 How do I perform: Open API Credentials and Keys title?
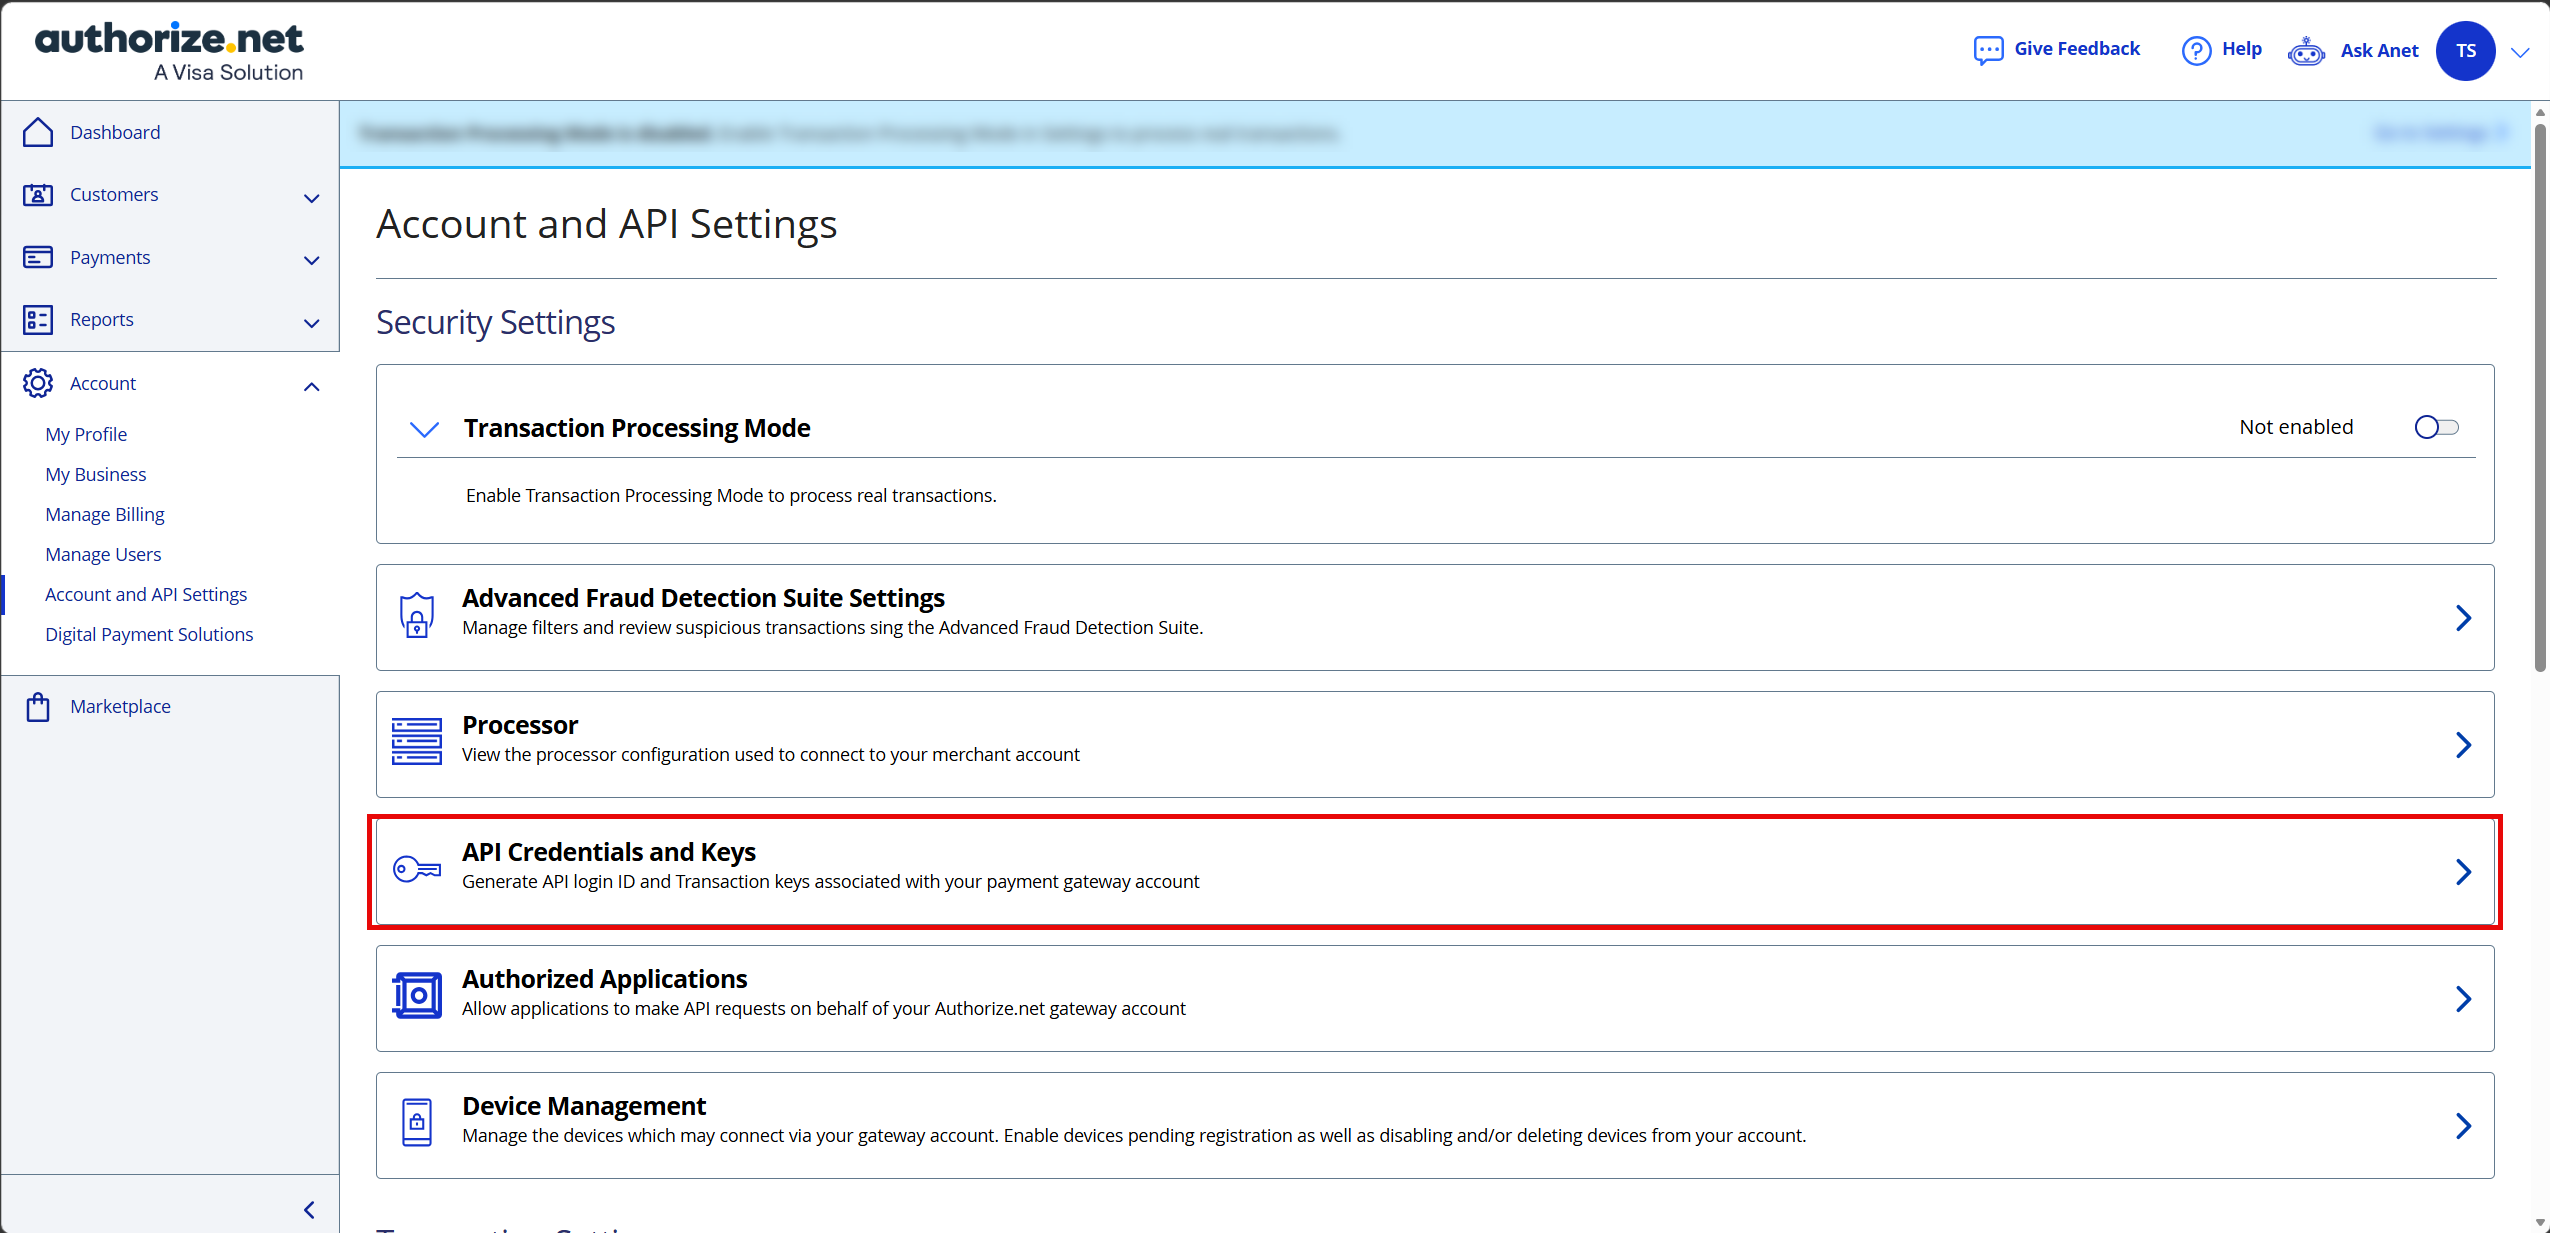pos(609,852)
